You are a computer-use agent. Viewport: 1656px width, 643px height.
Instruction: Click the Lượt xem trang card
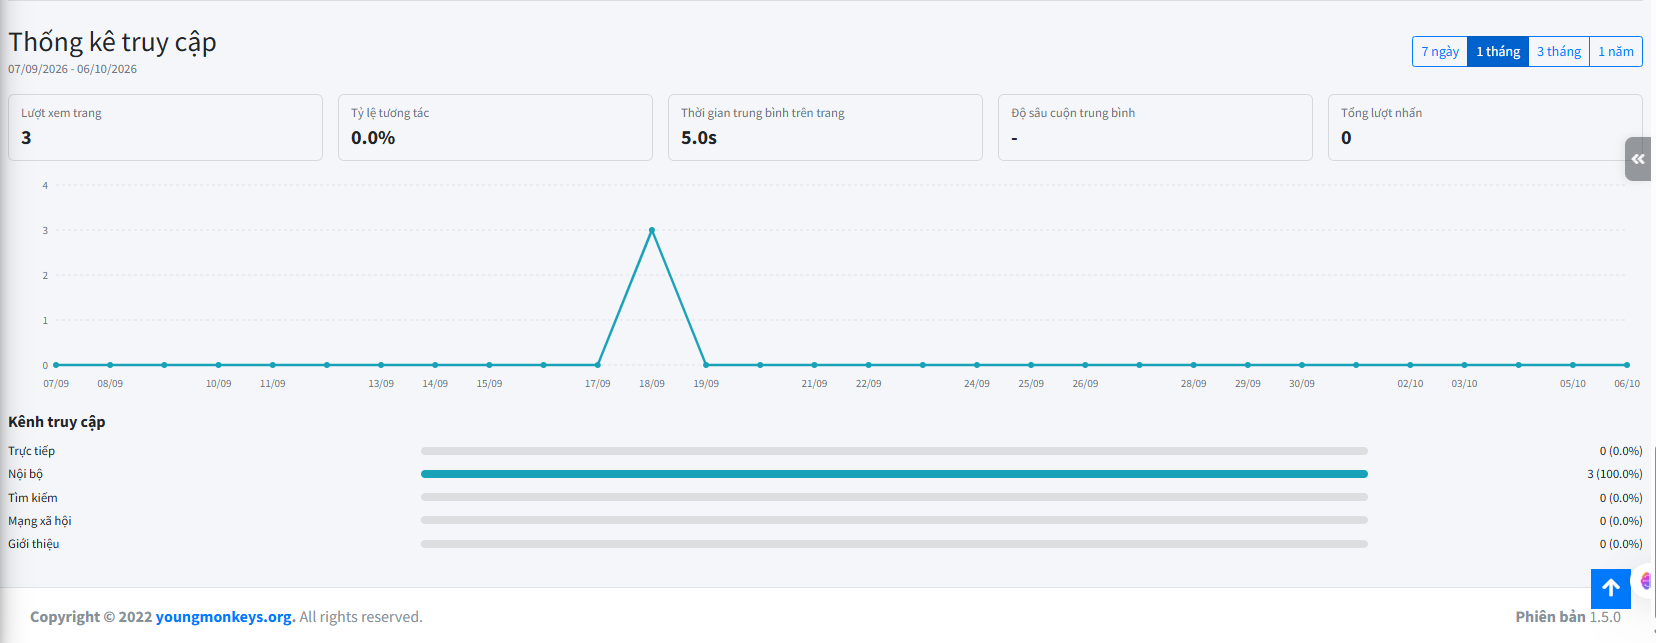[x=165, y=127]
